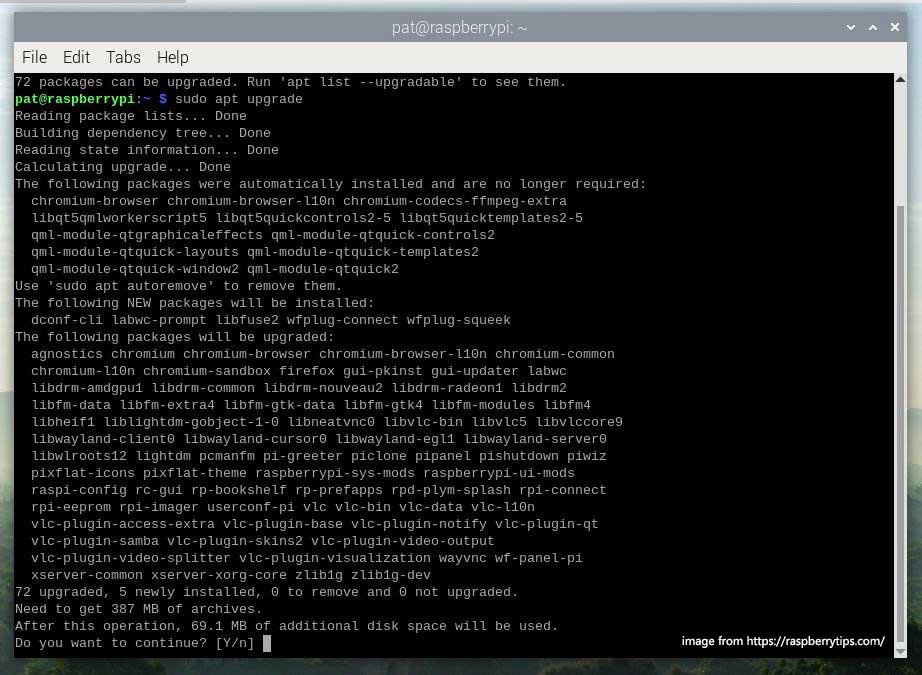Click the 'chromium-codecs-ffmpeg-extra' package name
The width and height of the screenshot is (922, 675).
[x=455, y=201]
